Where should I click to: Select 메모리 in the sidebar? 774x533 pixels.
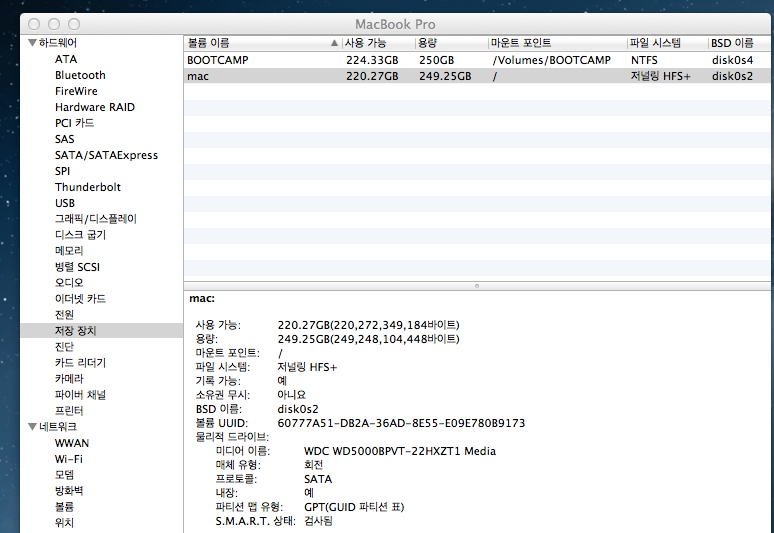click(x=69, y=251)
